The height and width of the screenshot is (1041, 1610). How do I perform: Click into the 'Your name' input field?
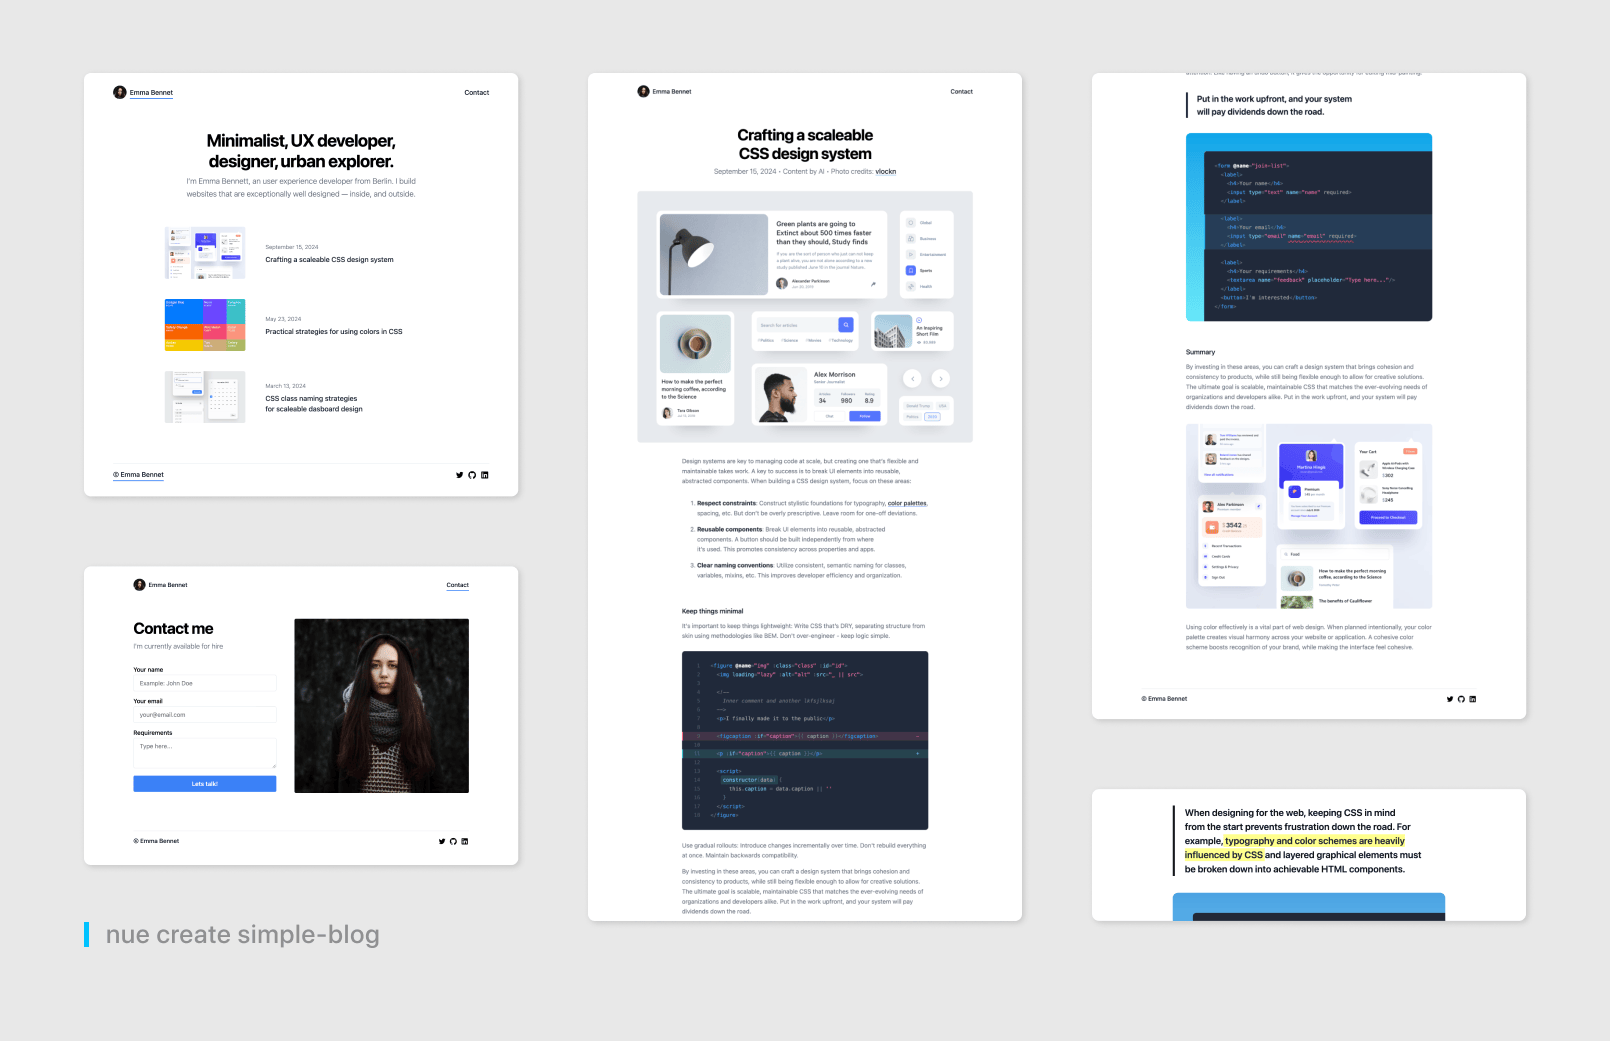click(x=205, y=683)
